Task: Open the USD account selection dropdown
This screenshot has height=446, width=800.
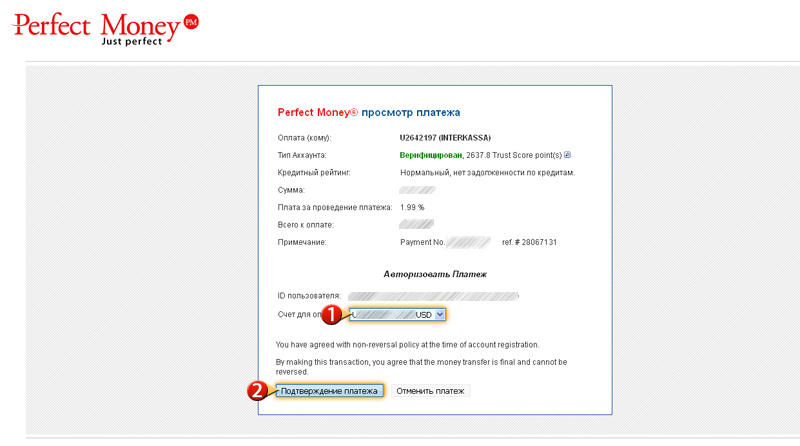Action: 397,315
